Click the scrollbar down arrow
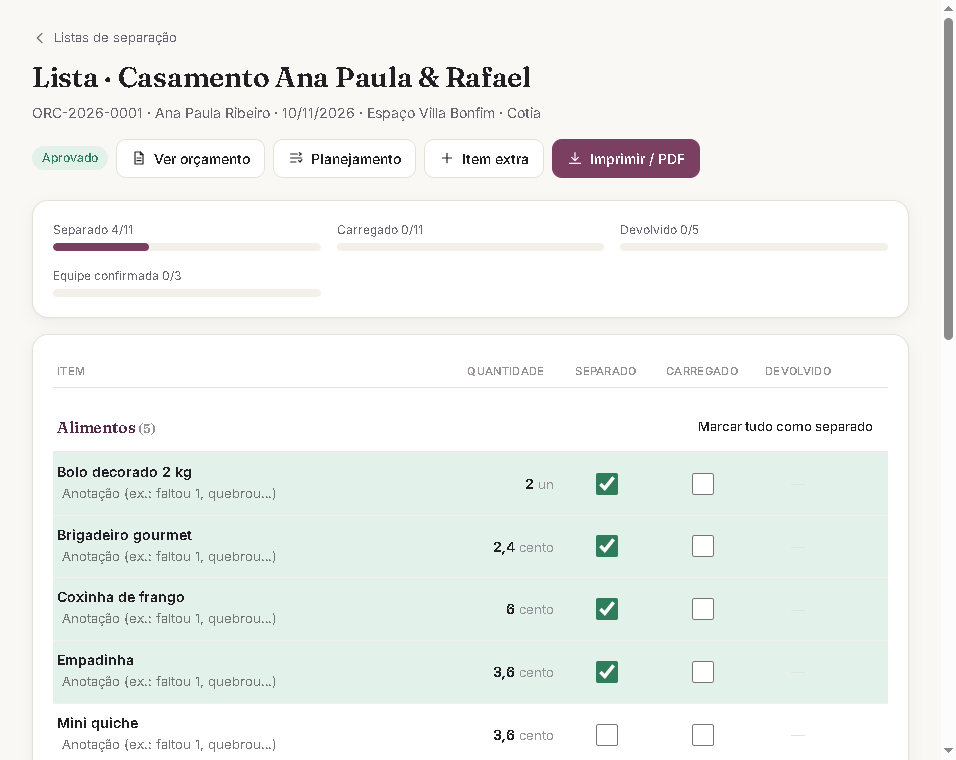 pos(948,750)
